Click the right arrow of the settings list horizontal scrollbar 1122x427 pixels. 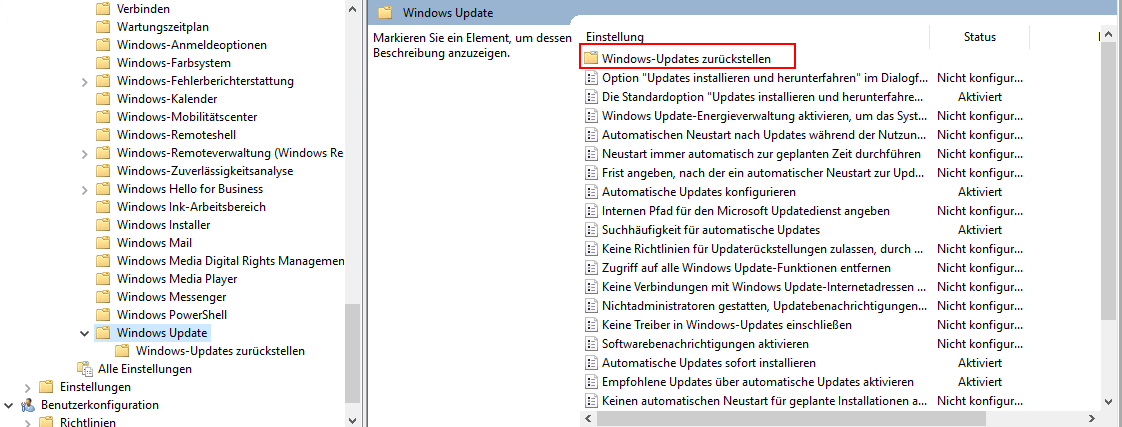[1091, 418]
